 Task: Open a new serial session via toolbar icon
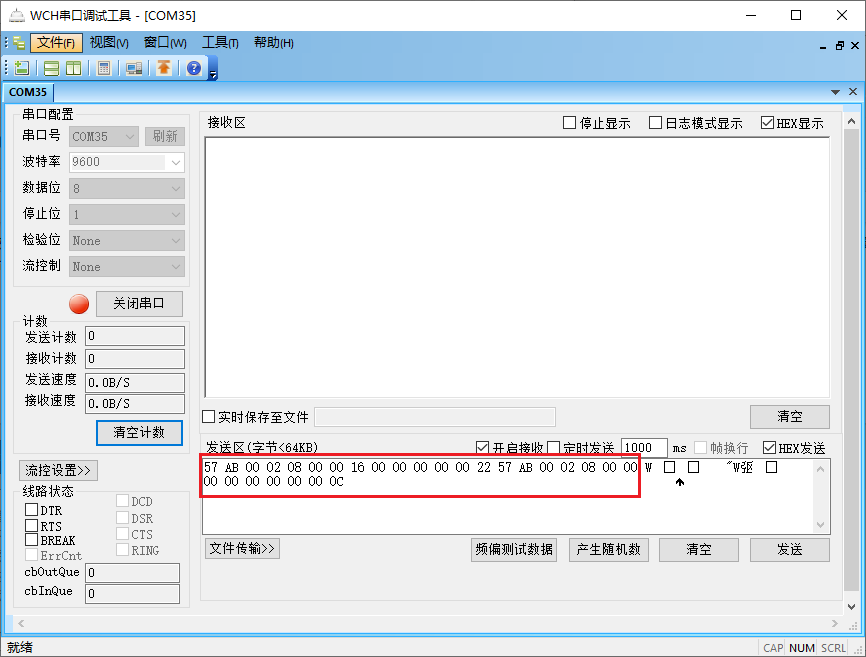tap(21, 67)
